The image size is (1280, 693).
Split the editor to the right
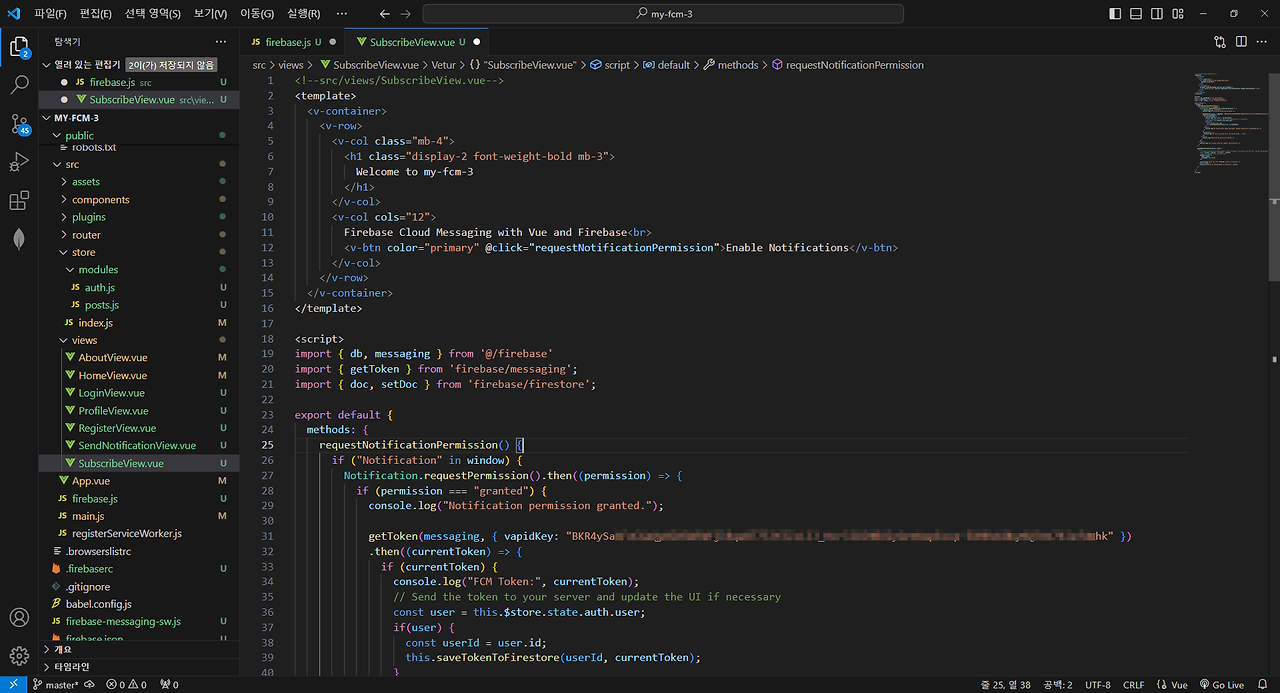[1241, 42]
